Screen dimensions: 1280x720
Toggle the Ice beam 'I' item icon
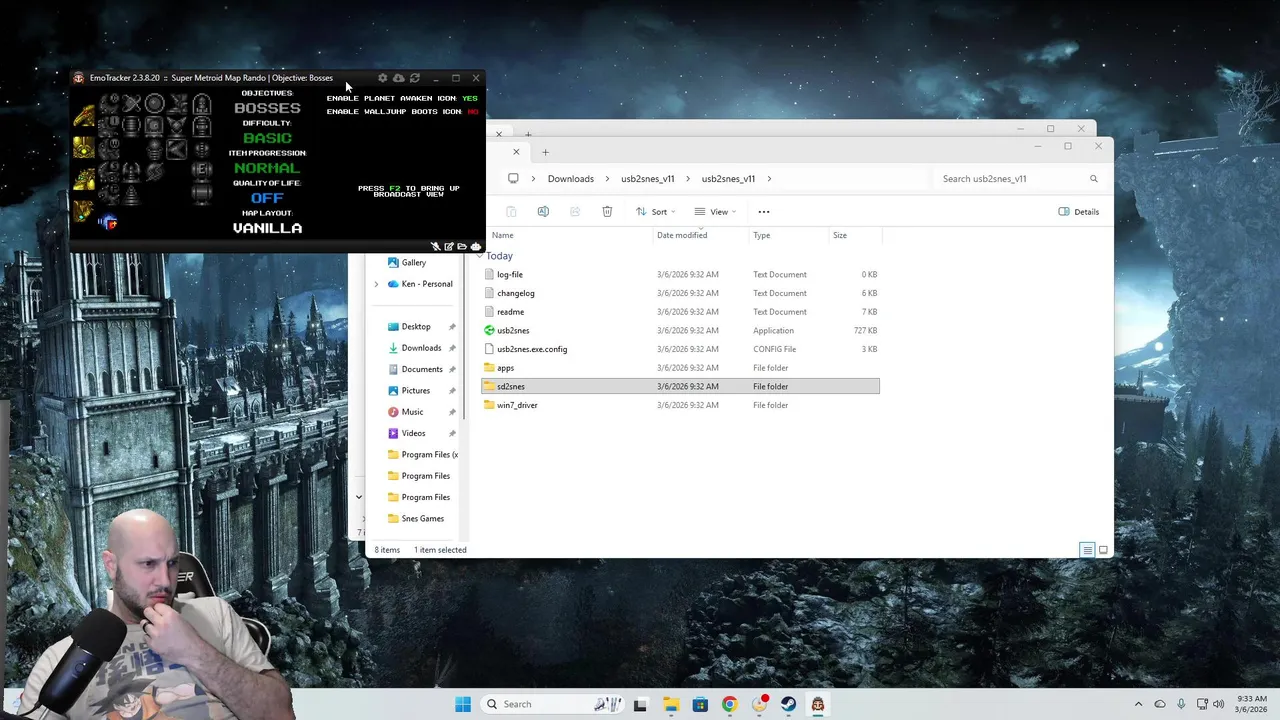coord(109,127)
